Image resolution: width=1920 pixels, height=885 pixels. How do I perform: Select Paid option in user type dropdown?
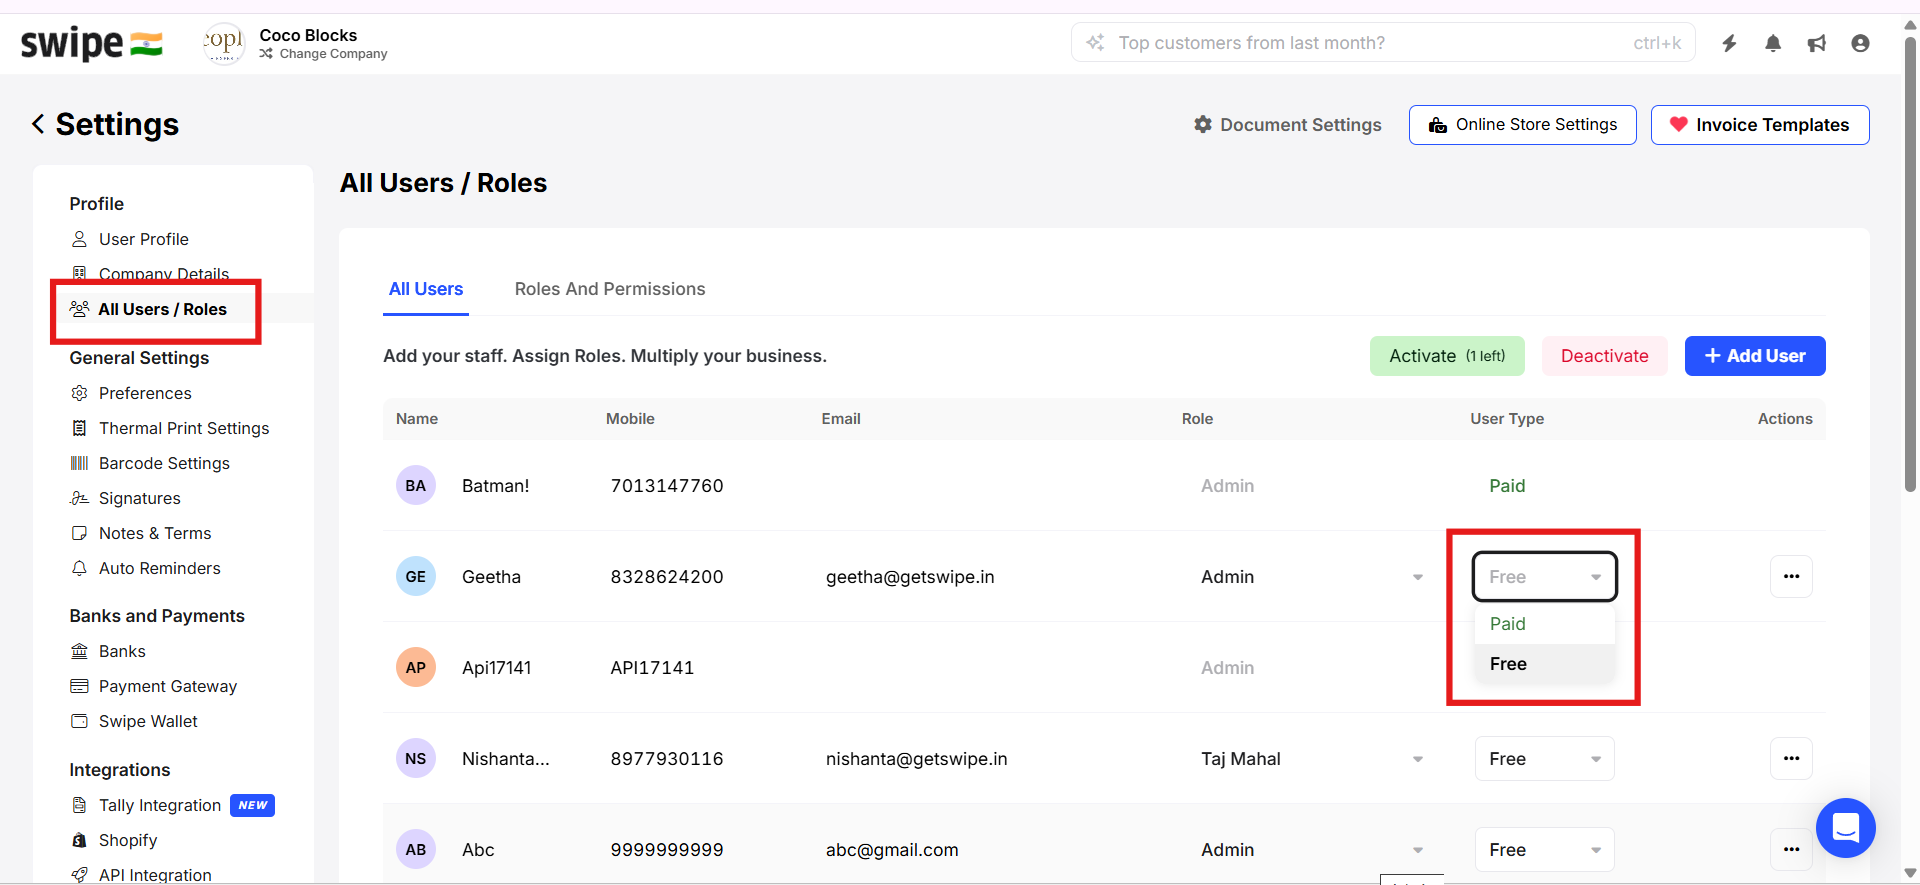click(1508, 624)
